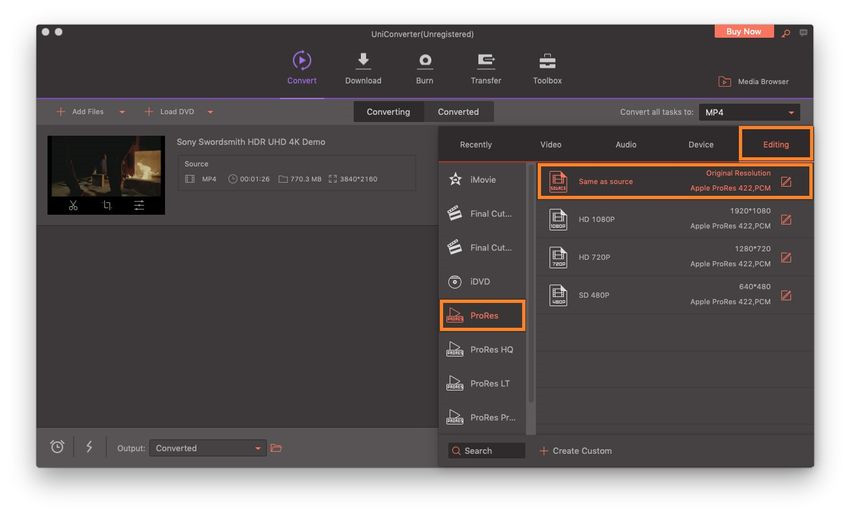Click the crop icon under thumbnail

(107, 205)
